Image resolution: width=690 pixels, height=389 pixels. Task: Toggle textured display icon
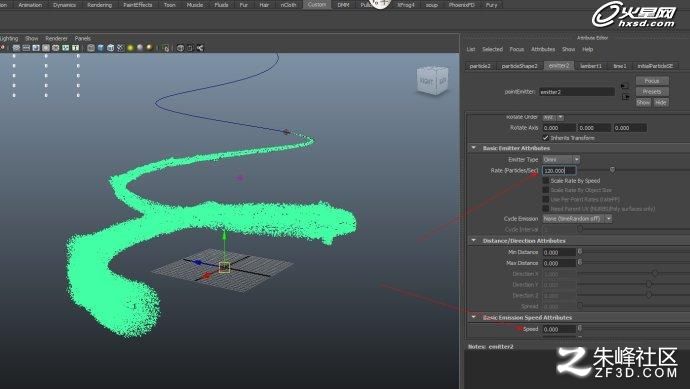(x=121, y=48)
